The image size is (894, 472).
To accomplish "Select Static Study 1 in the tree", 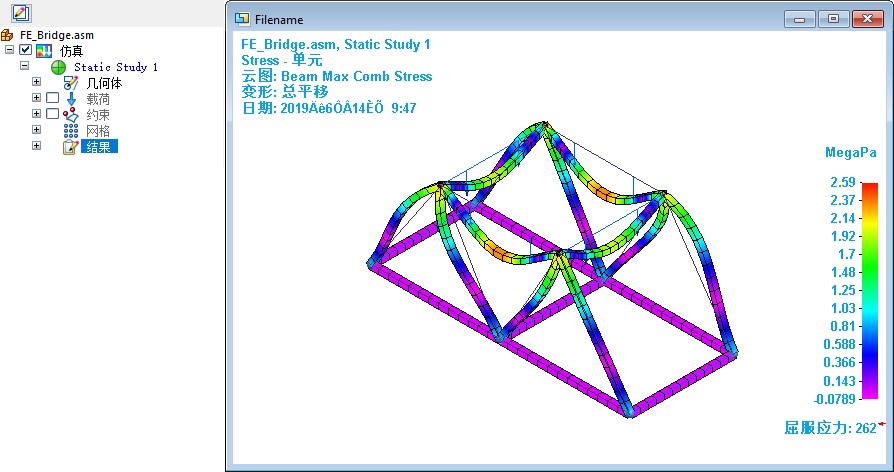I will 116,67.
